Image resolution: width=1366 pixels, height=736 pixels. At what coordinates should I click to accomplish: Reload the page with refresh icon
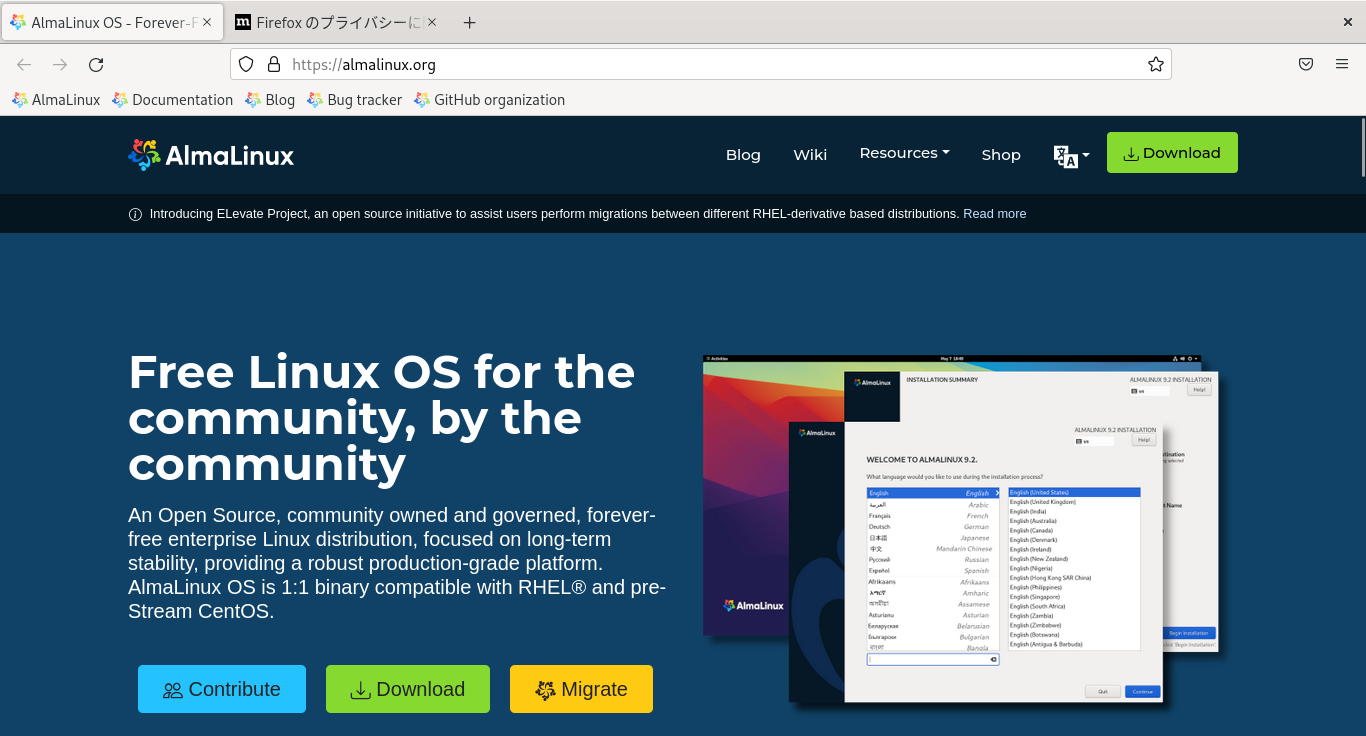pos(96,65)
